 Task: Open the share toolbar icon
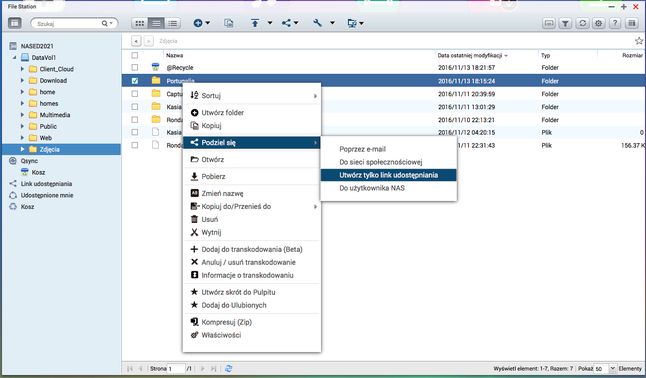tap(286, 23)
